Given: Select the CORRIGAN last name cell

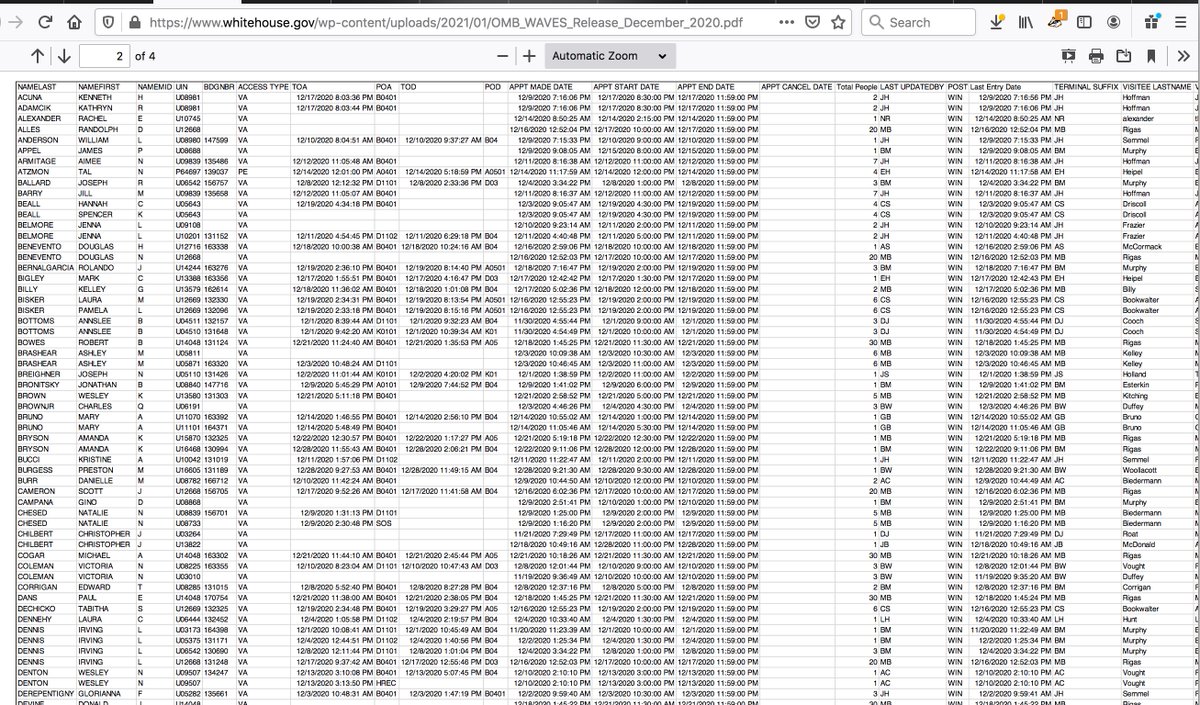Looking at the screenshot, I should (x=38, y=587).
